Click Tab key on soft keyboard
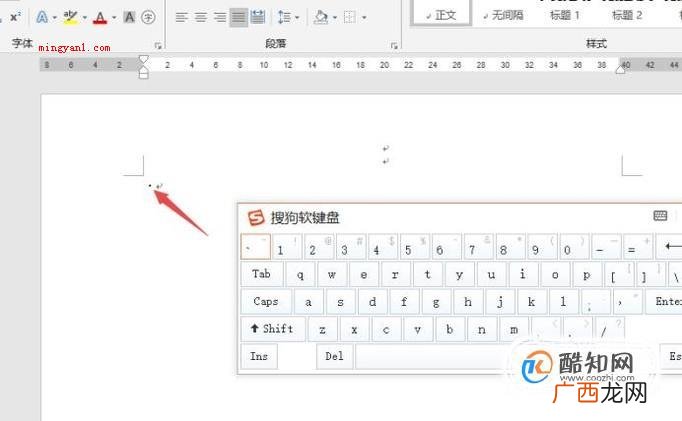Screen dimensions: 682x421 pos(262,274)
